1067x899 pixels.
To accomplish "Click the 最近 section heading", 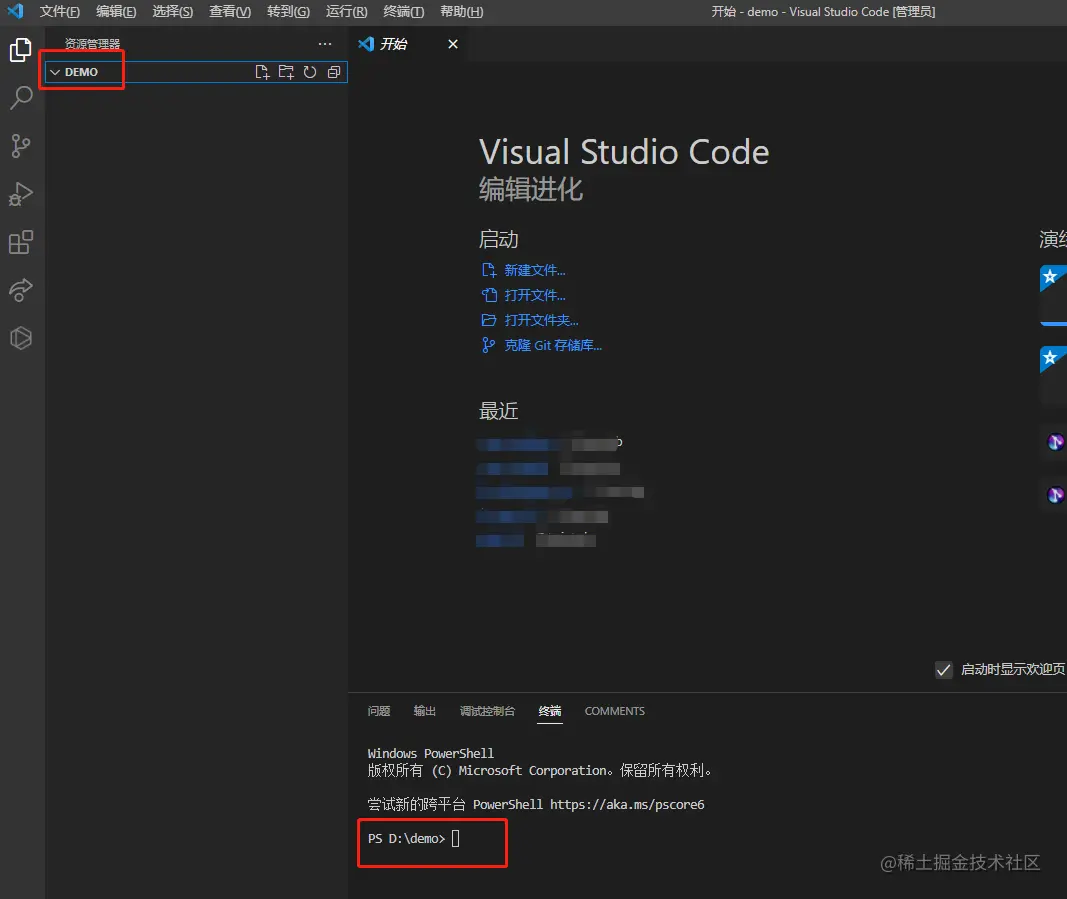I will 498,411.
